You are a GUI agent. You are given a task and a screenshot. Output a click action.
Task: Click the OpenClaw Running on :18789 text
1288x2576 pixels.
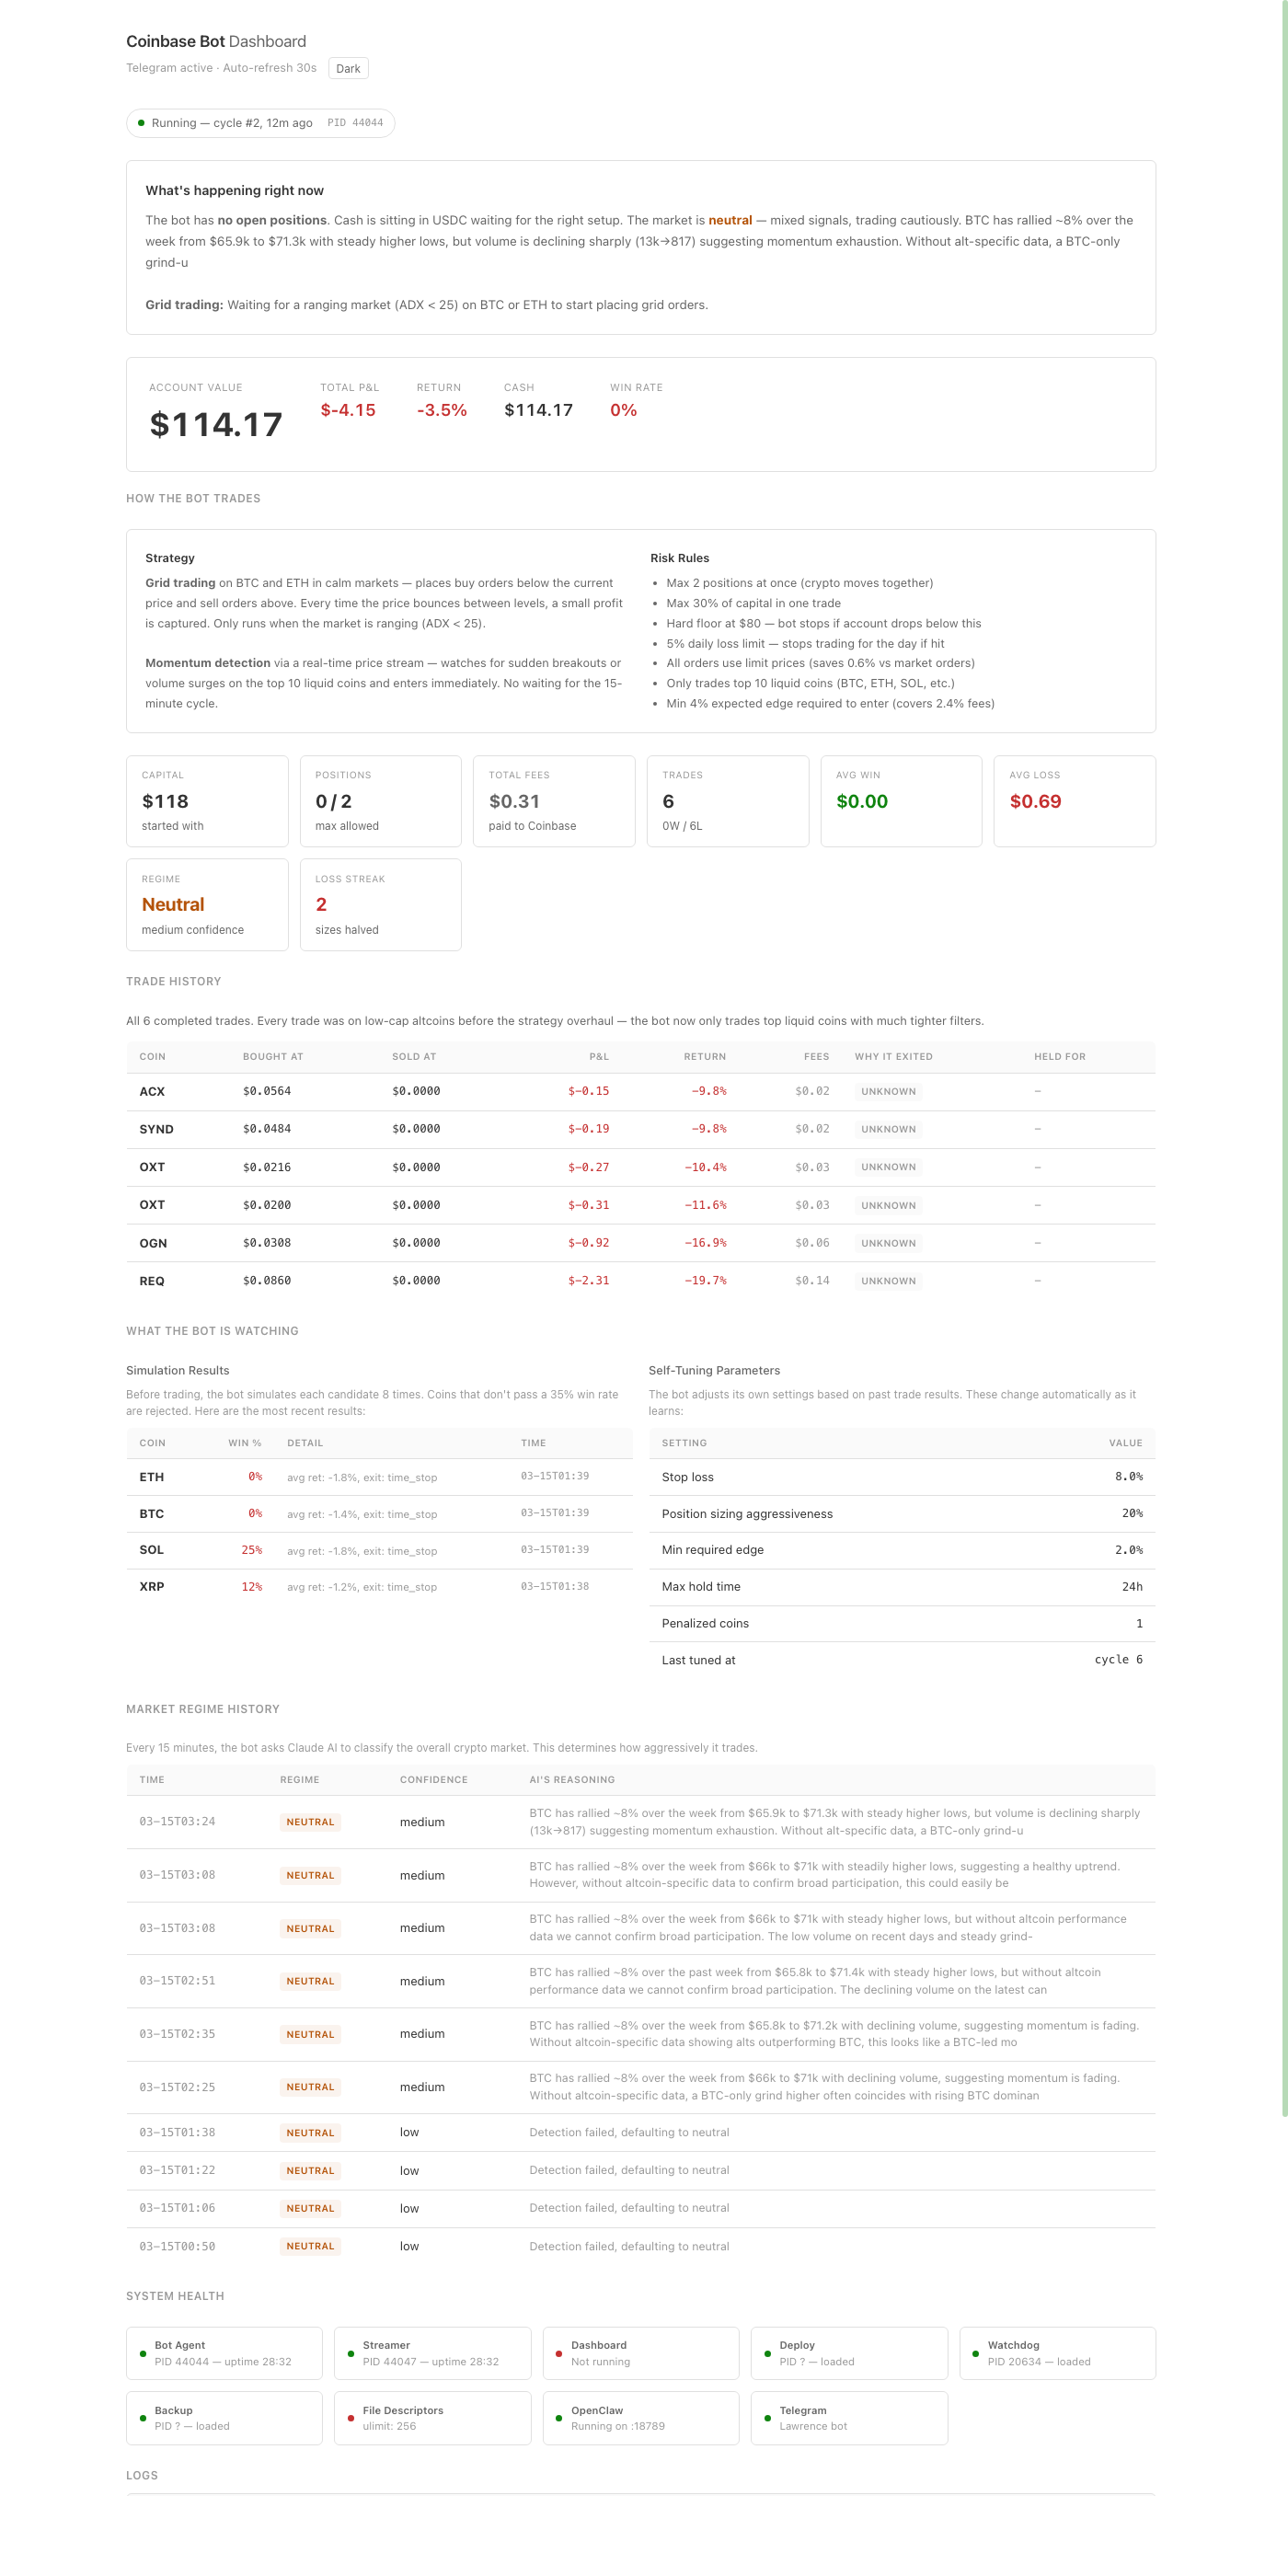[x=618, y=2426]
